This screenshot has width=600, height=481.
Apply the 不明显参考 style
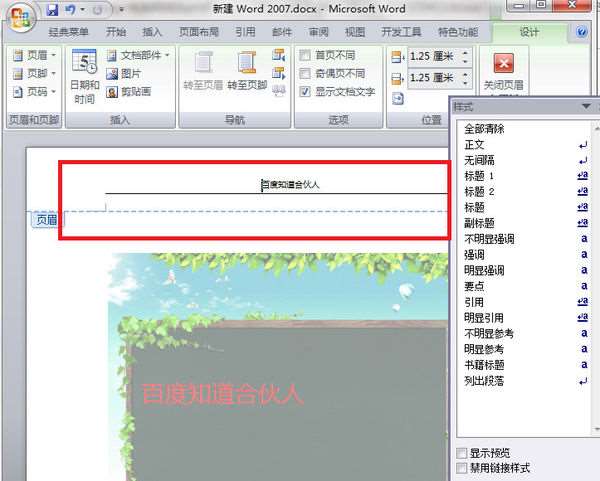pyautogui.click(x=525, y=334)
